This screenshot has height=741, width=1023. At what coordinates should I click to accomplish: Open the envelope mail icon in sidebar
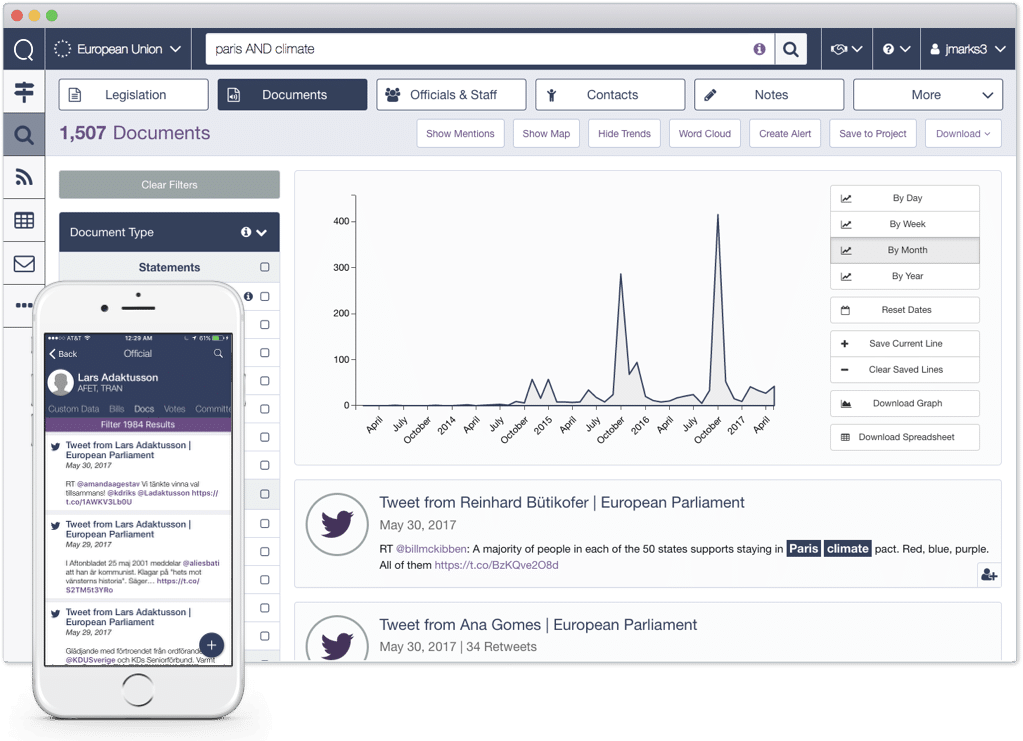coord(24,264)
